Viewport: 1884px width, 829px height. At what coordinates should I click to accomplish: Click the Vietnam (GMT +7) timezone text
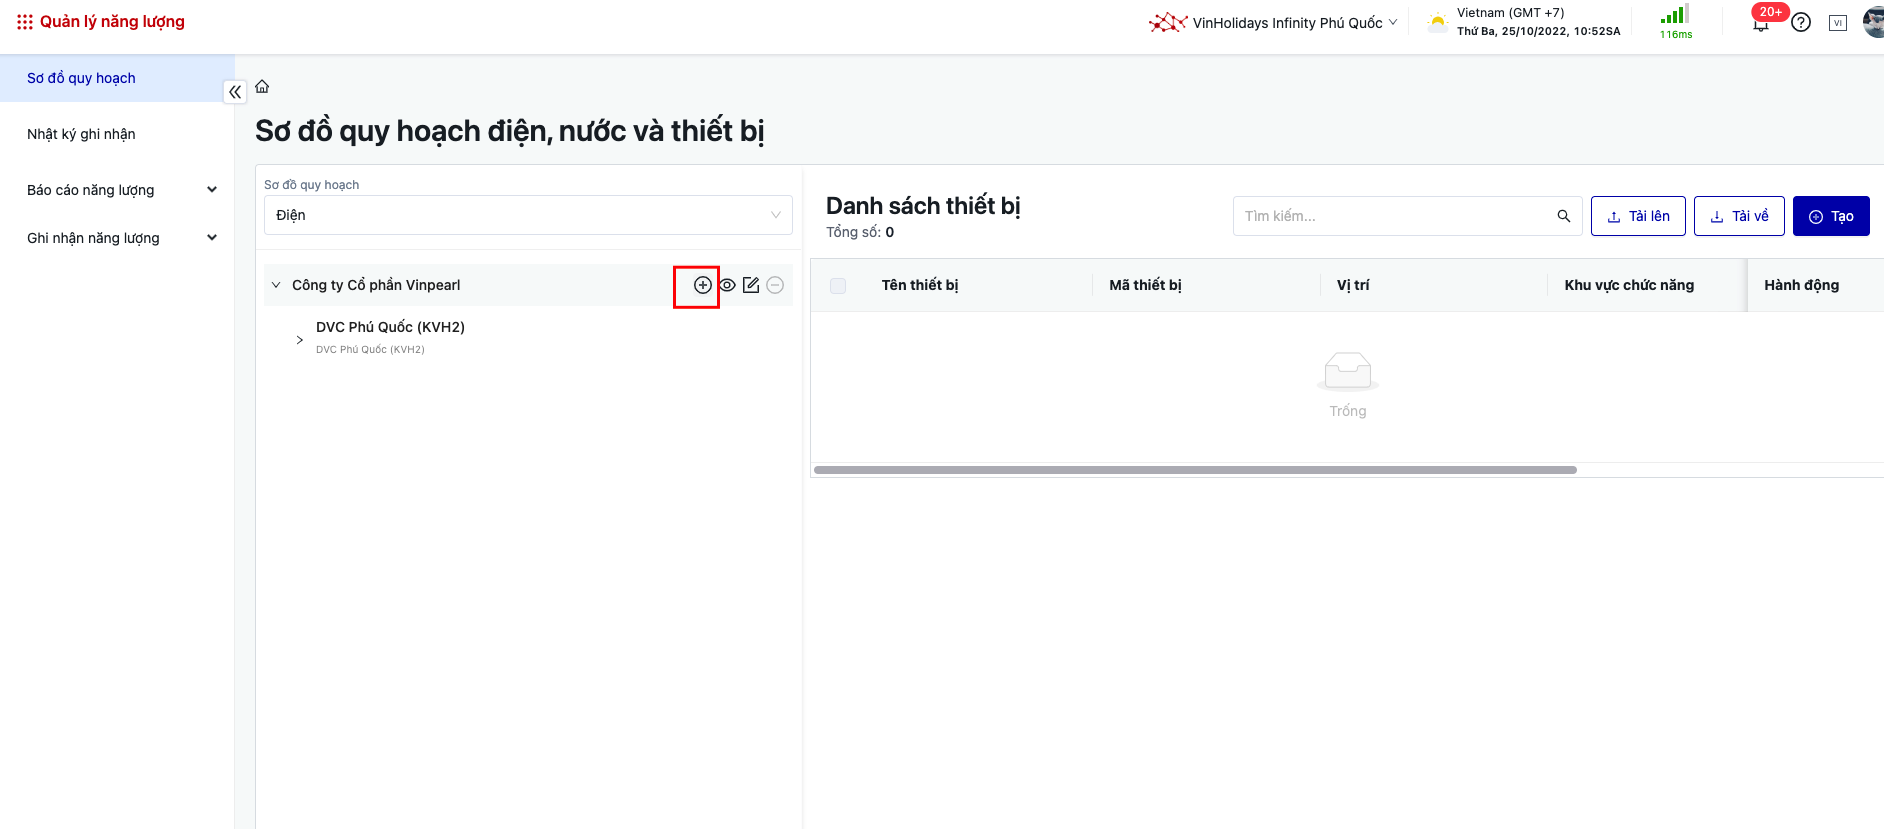(x=1510, y=13)
